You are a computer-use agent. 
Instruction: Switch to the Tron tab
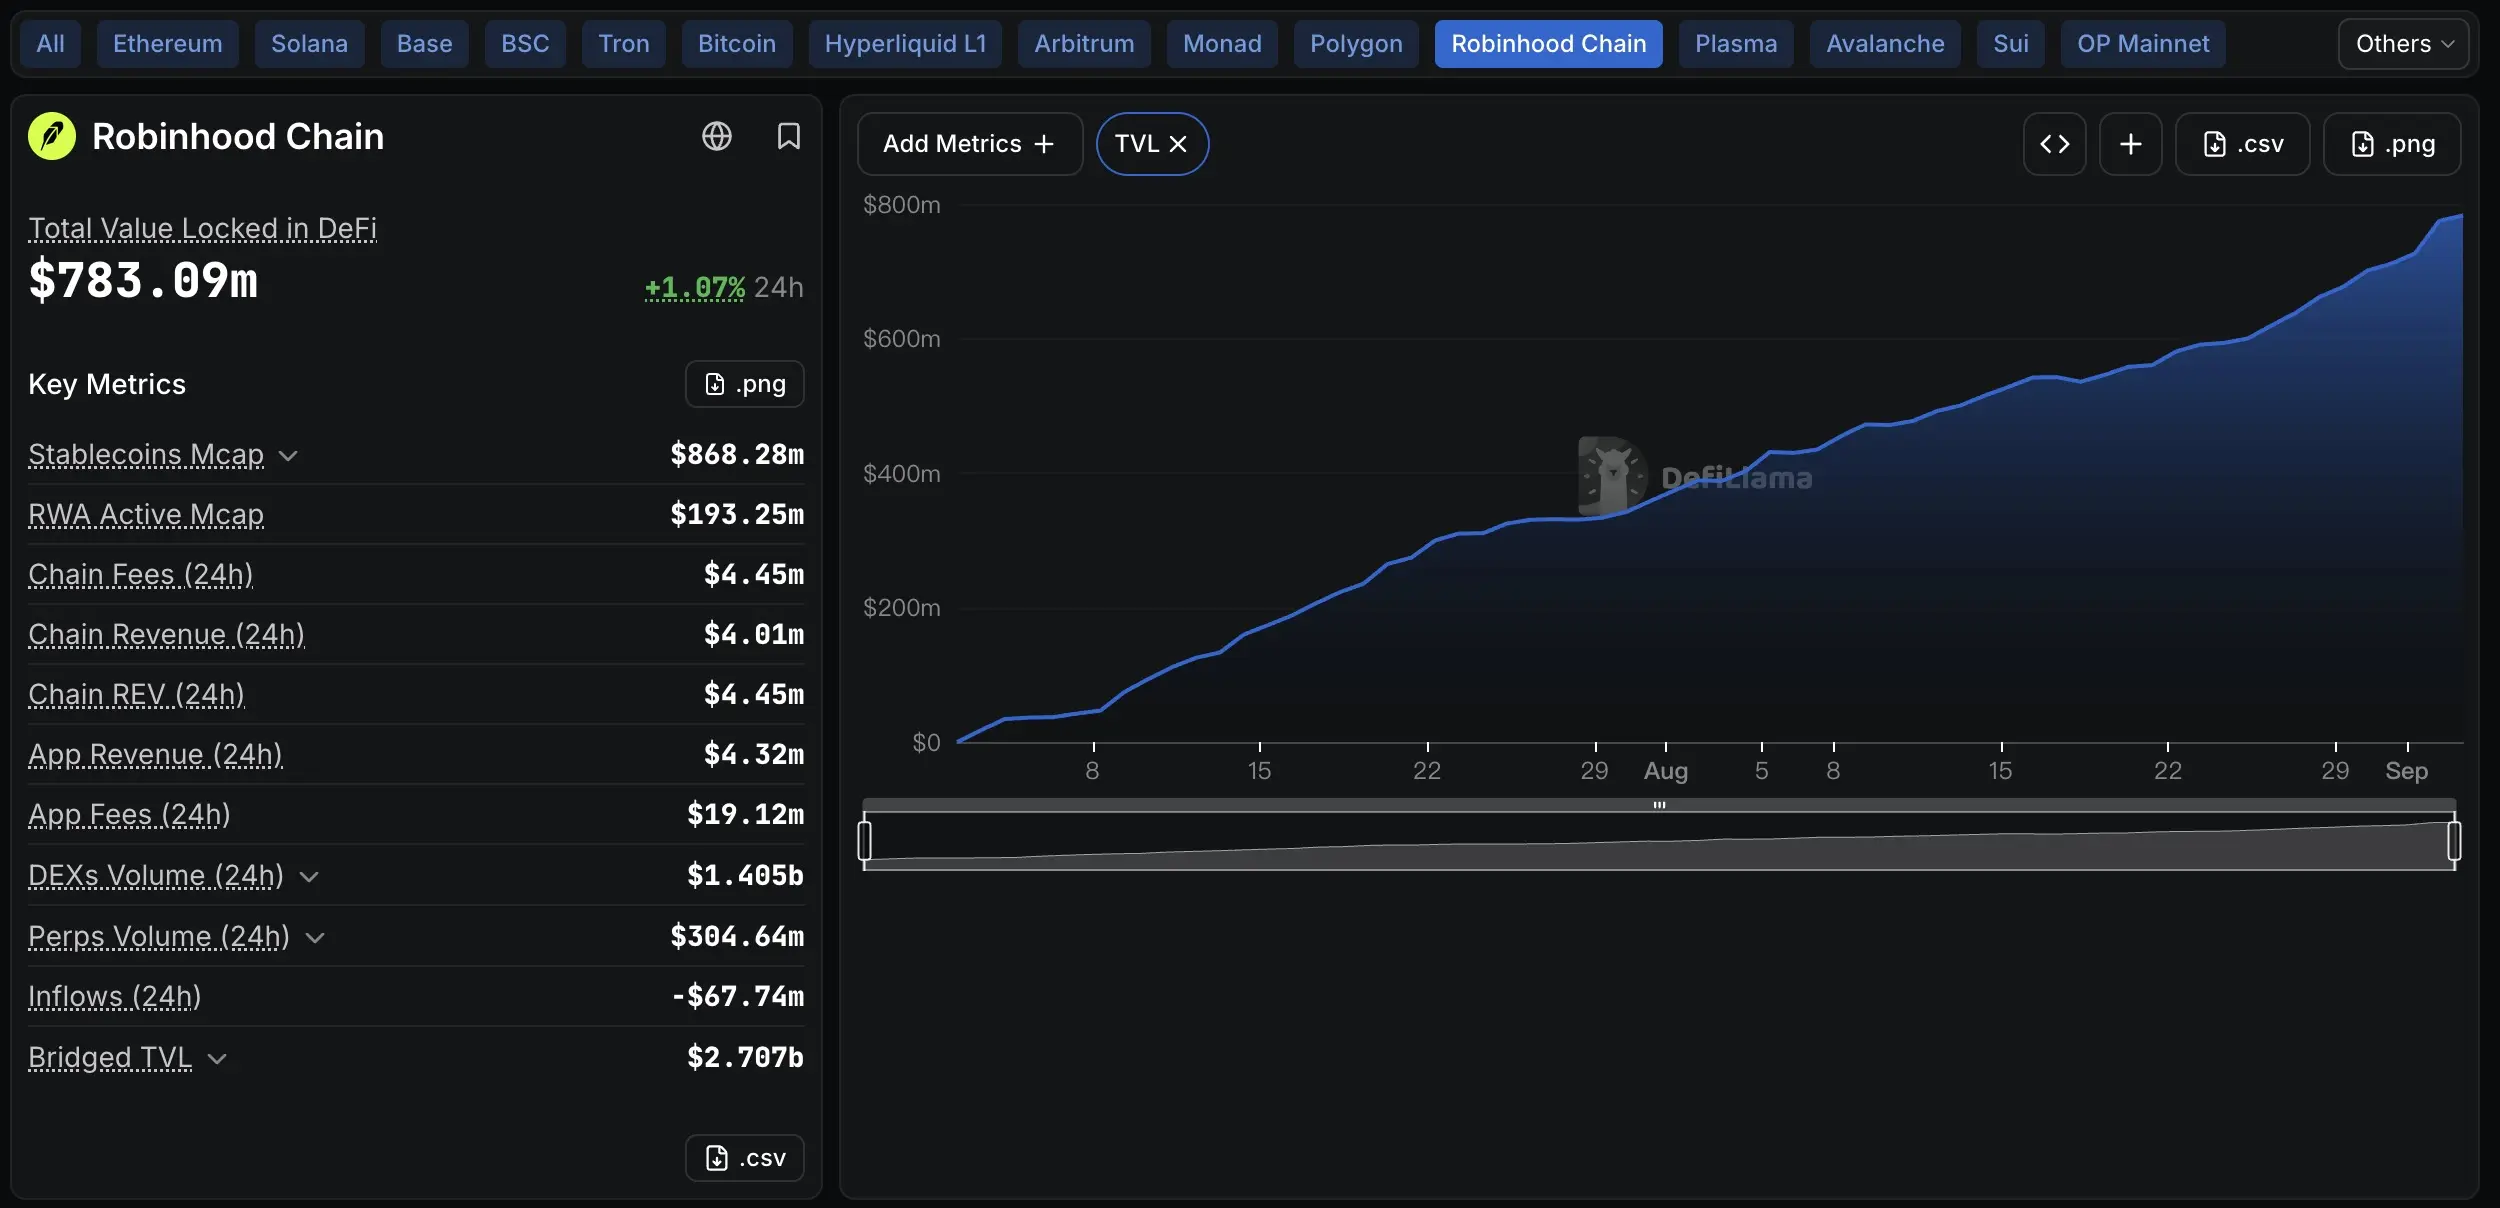[x=624, y=44]
